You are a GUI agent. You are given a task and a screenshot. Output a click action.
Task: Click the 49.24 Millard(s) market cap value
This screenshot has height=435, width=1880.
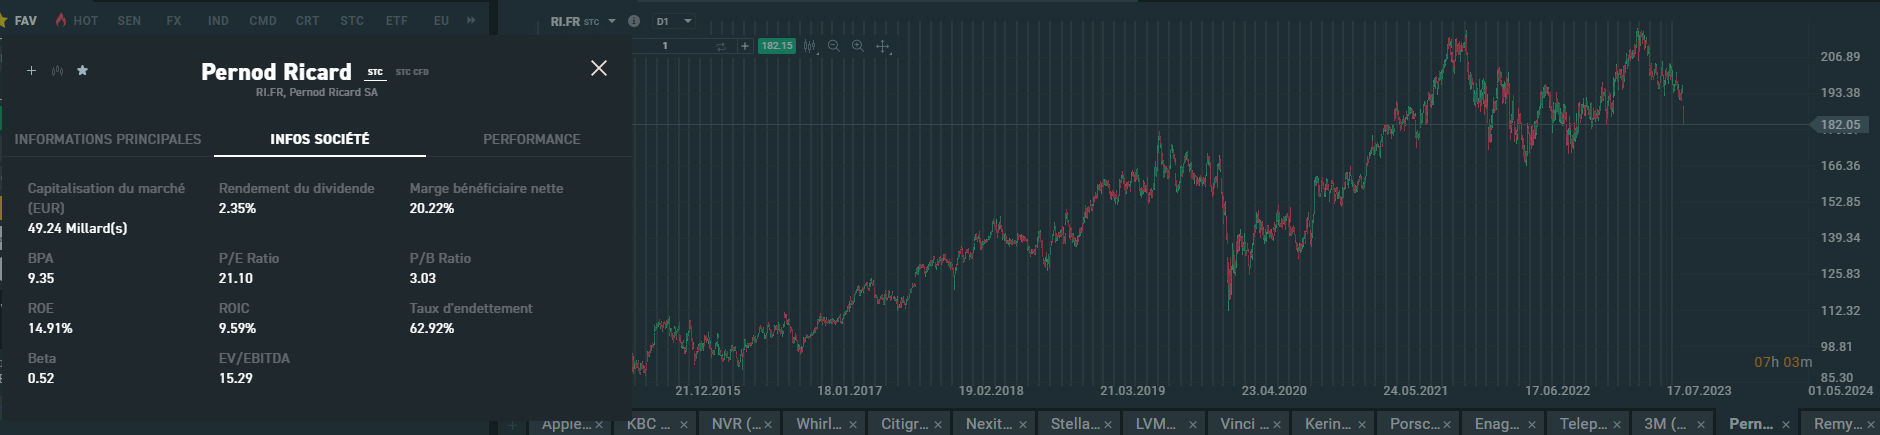coord(77,228)
